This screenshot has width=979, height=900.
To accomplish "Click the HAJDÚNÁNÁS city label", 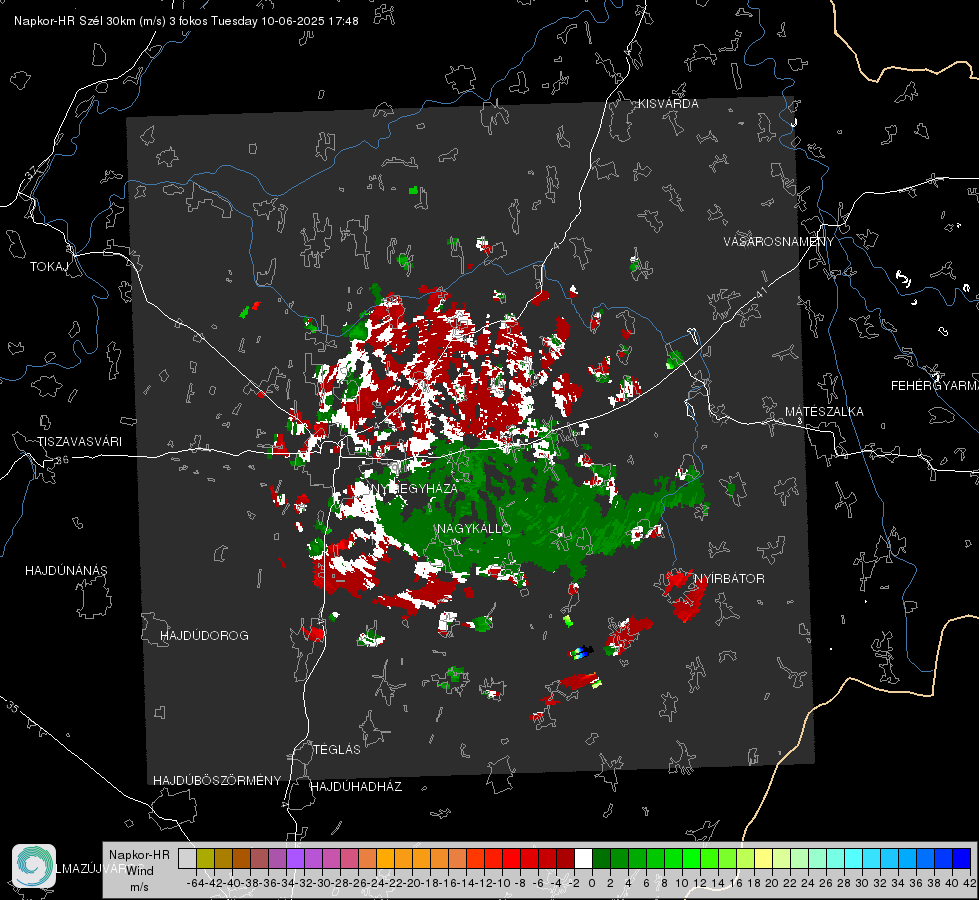I will [66, 570].
